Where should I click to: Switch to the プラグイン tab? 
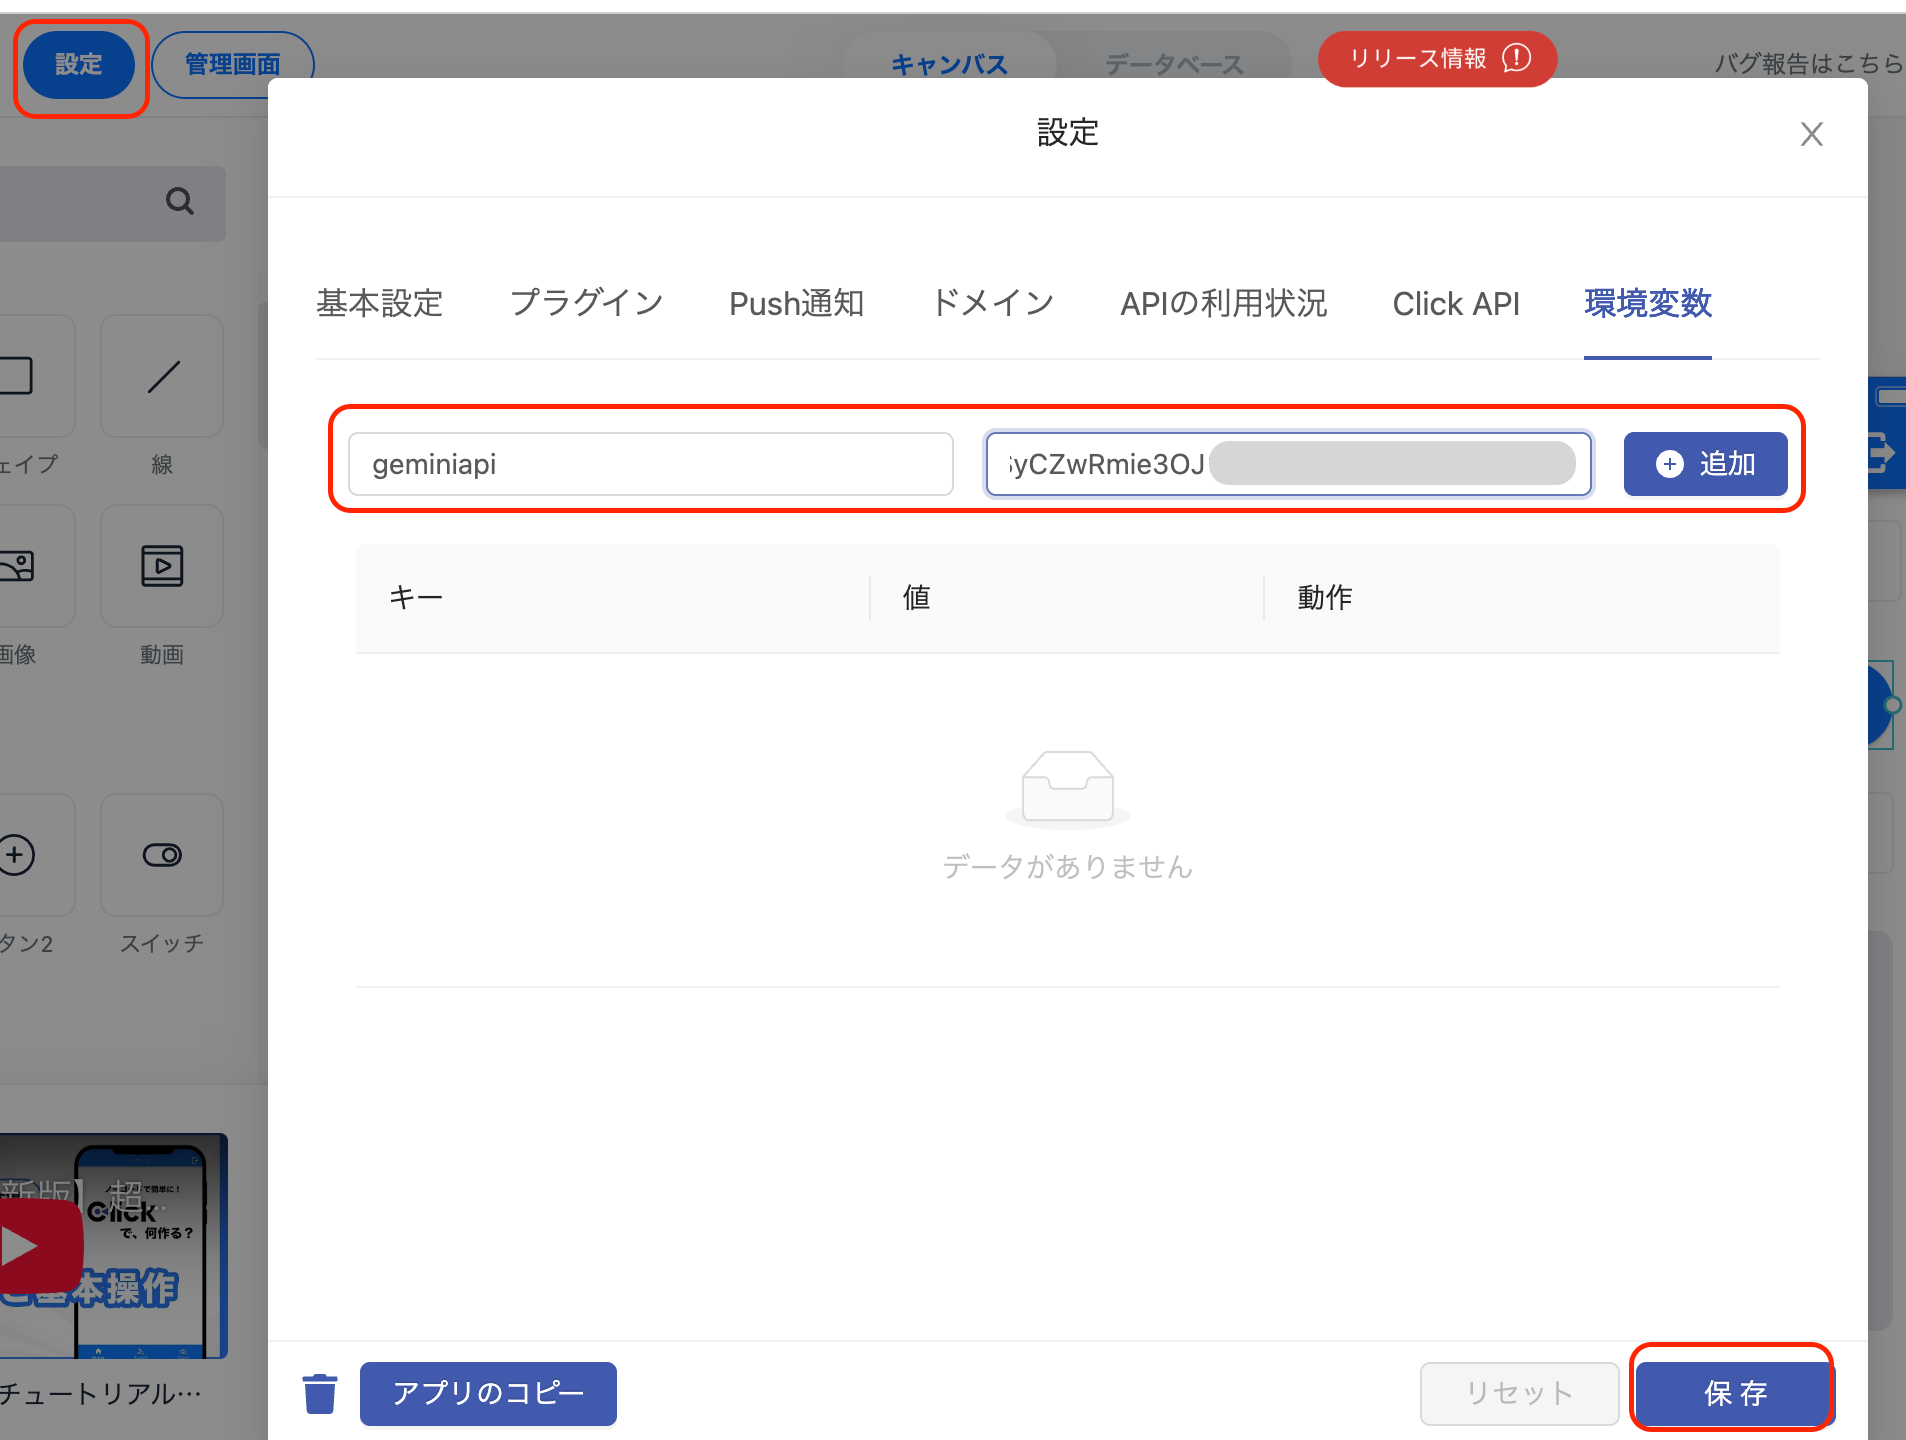pyautogui.click(x=586, y=304)
